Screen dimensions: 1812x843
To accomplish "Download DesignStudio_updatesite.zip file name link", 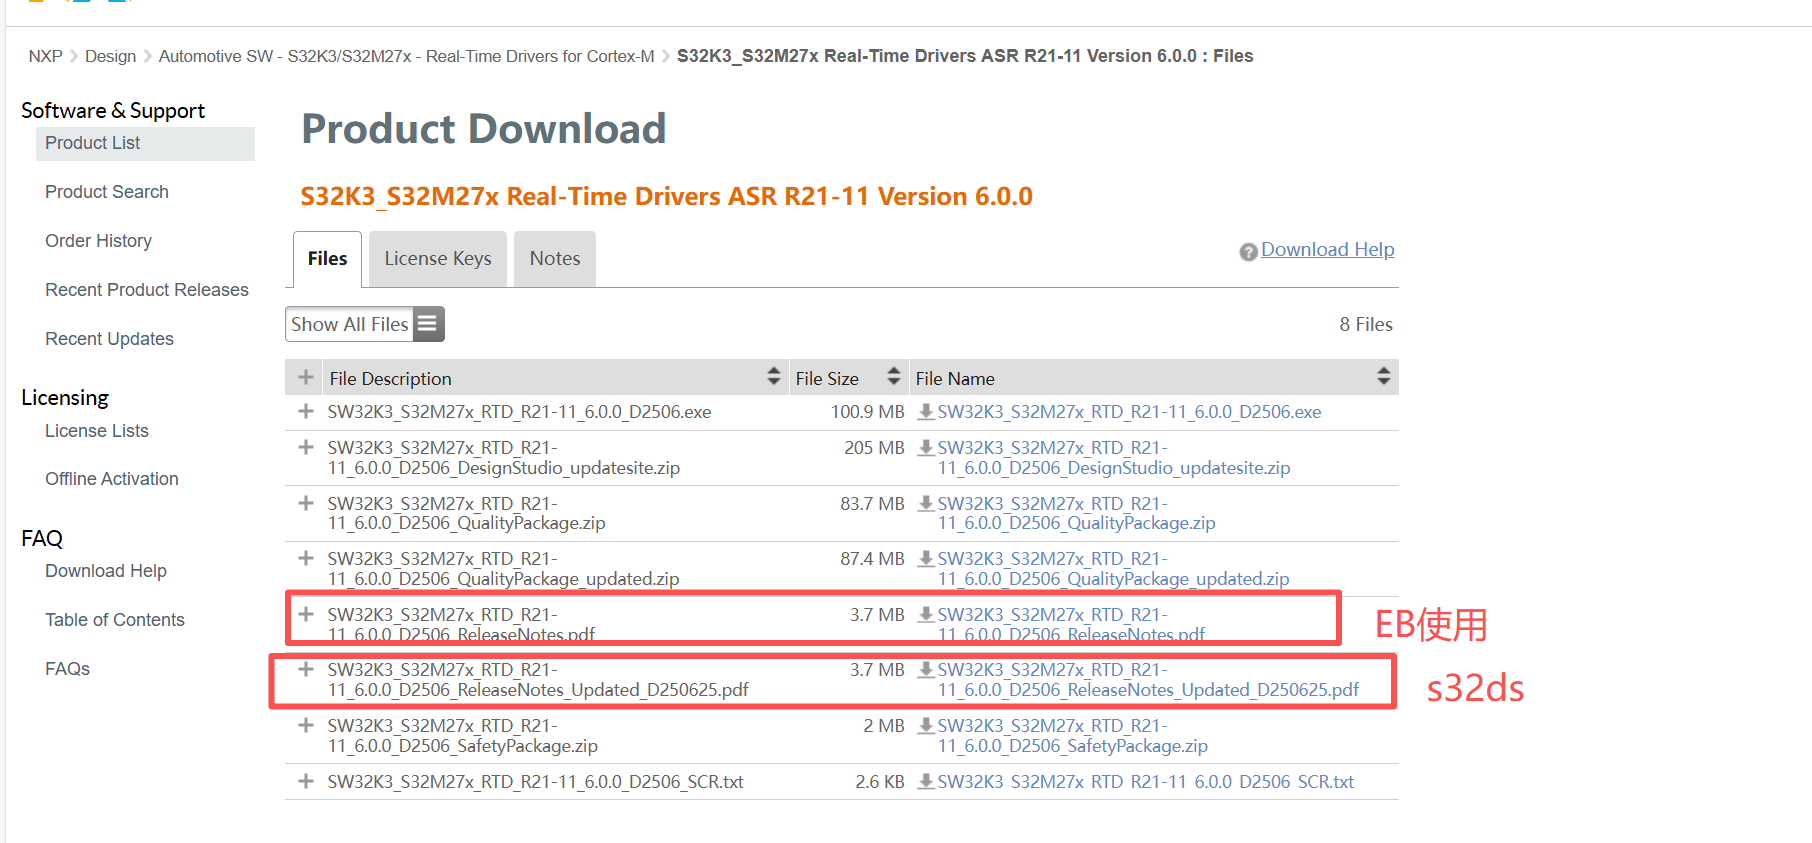I will [1114, 458].
